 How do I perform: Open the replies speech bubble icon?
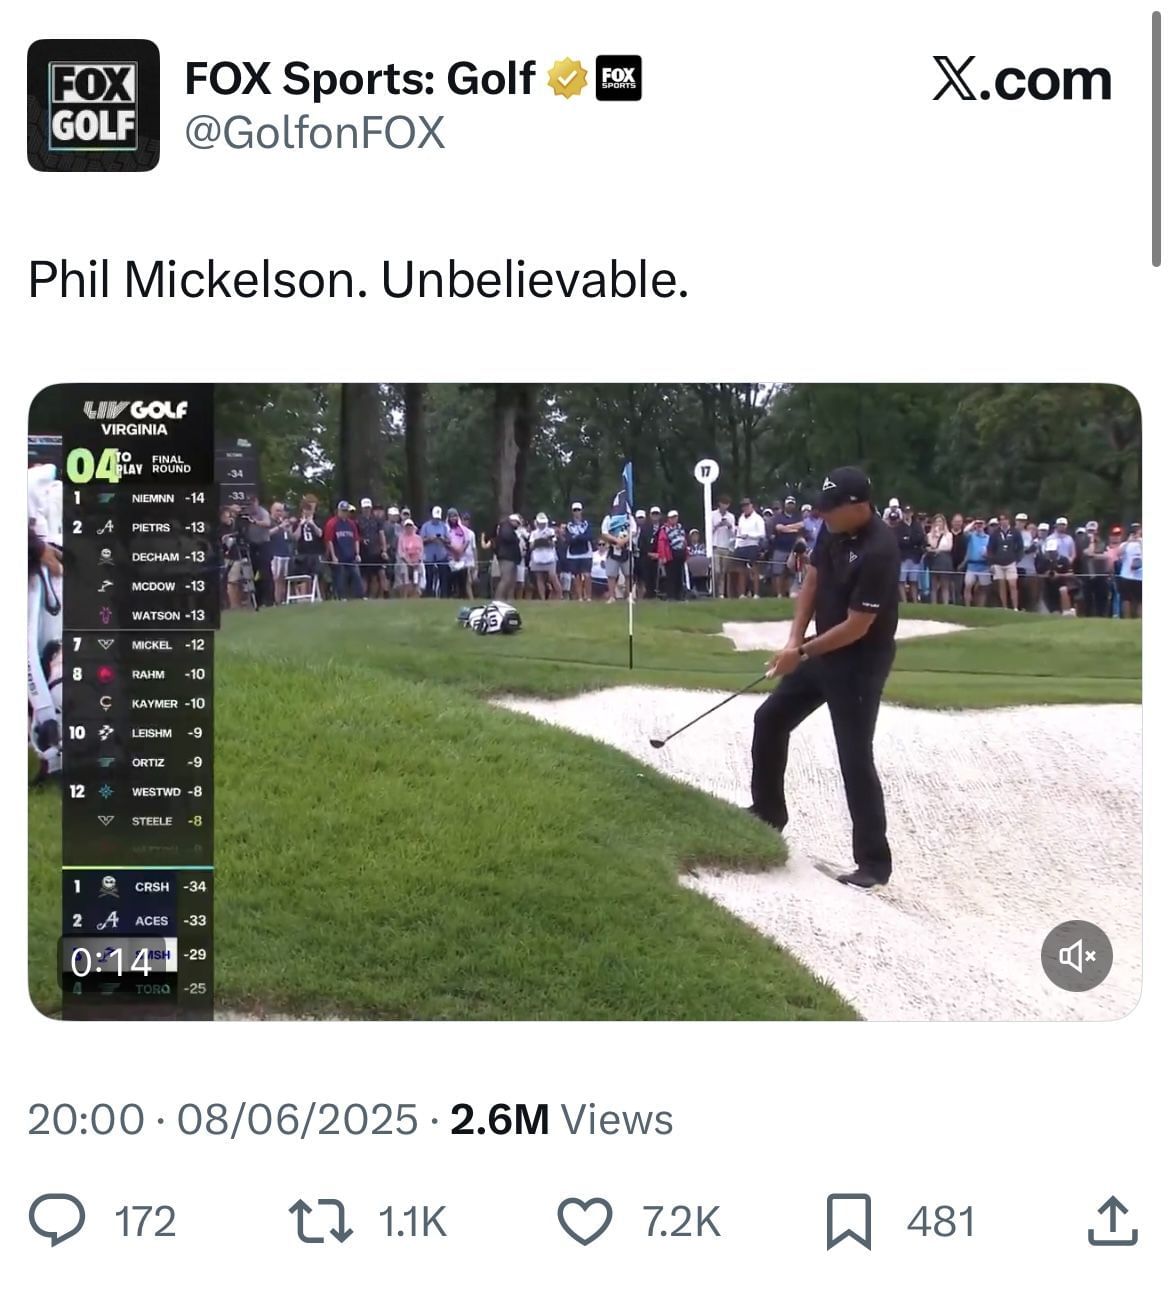57,1221
